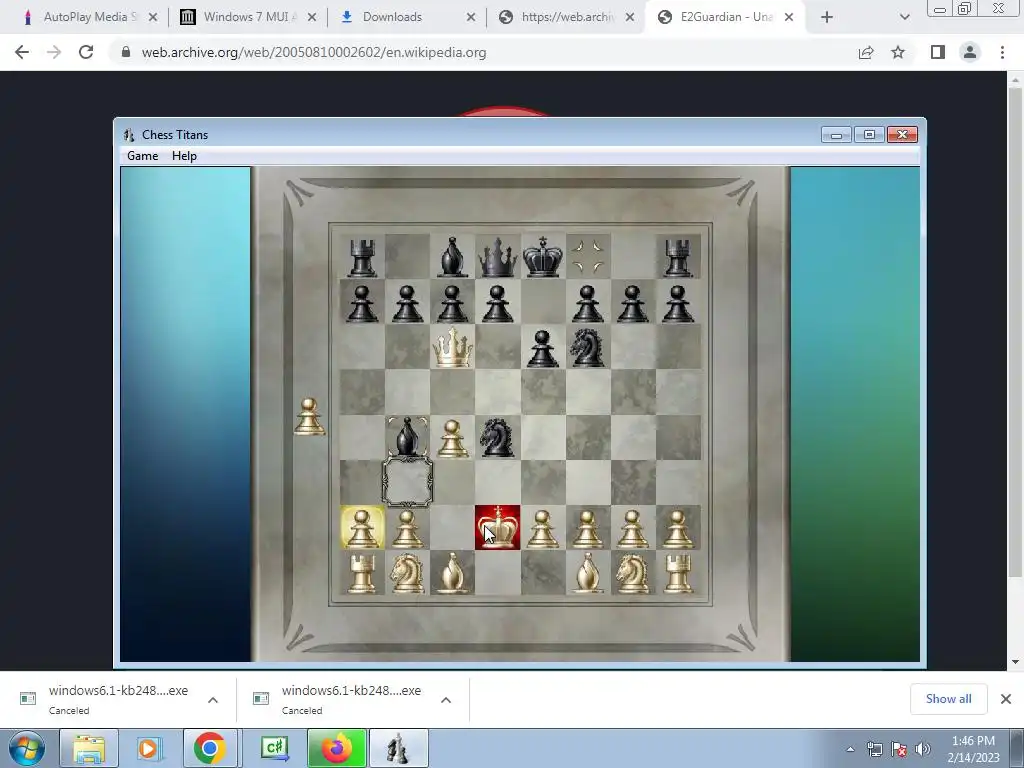Click the white queen on the board
Image resolution: width=1024 pixels, height=768 pixels.
point(452,346)
